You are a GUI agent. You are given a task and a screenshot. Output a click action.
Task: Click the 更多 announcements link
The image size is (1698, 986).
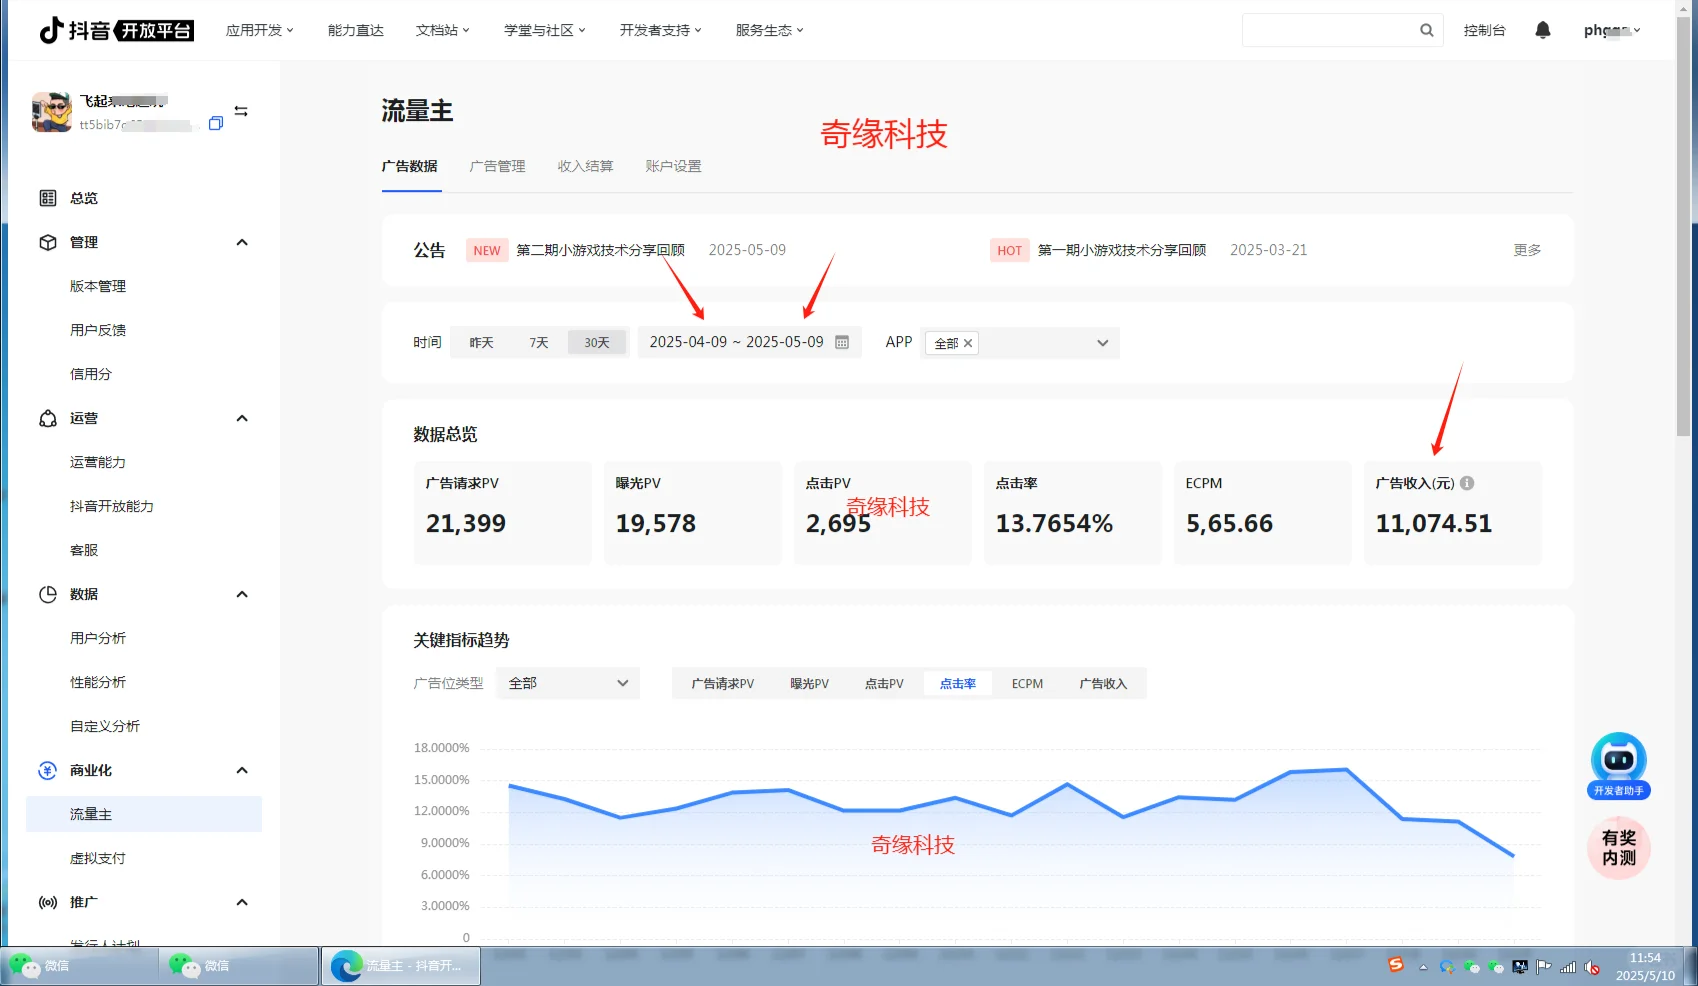point(1527,250)
